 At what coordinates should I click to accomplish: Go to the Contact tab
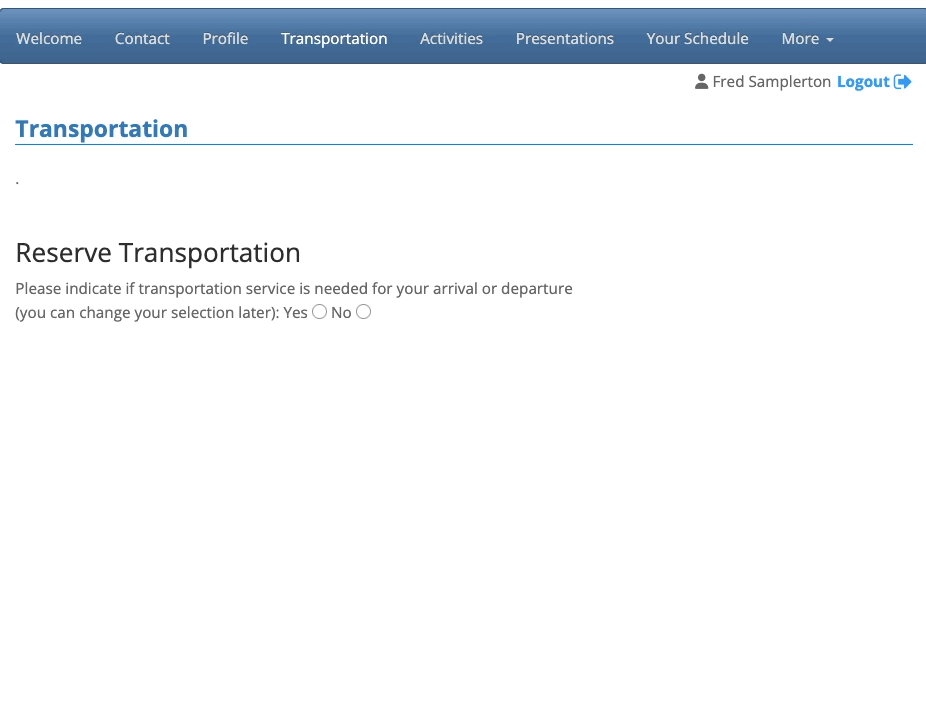pyautogui.click(x=142, y=38)
